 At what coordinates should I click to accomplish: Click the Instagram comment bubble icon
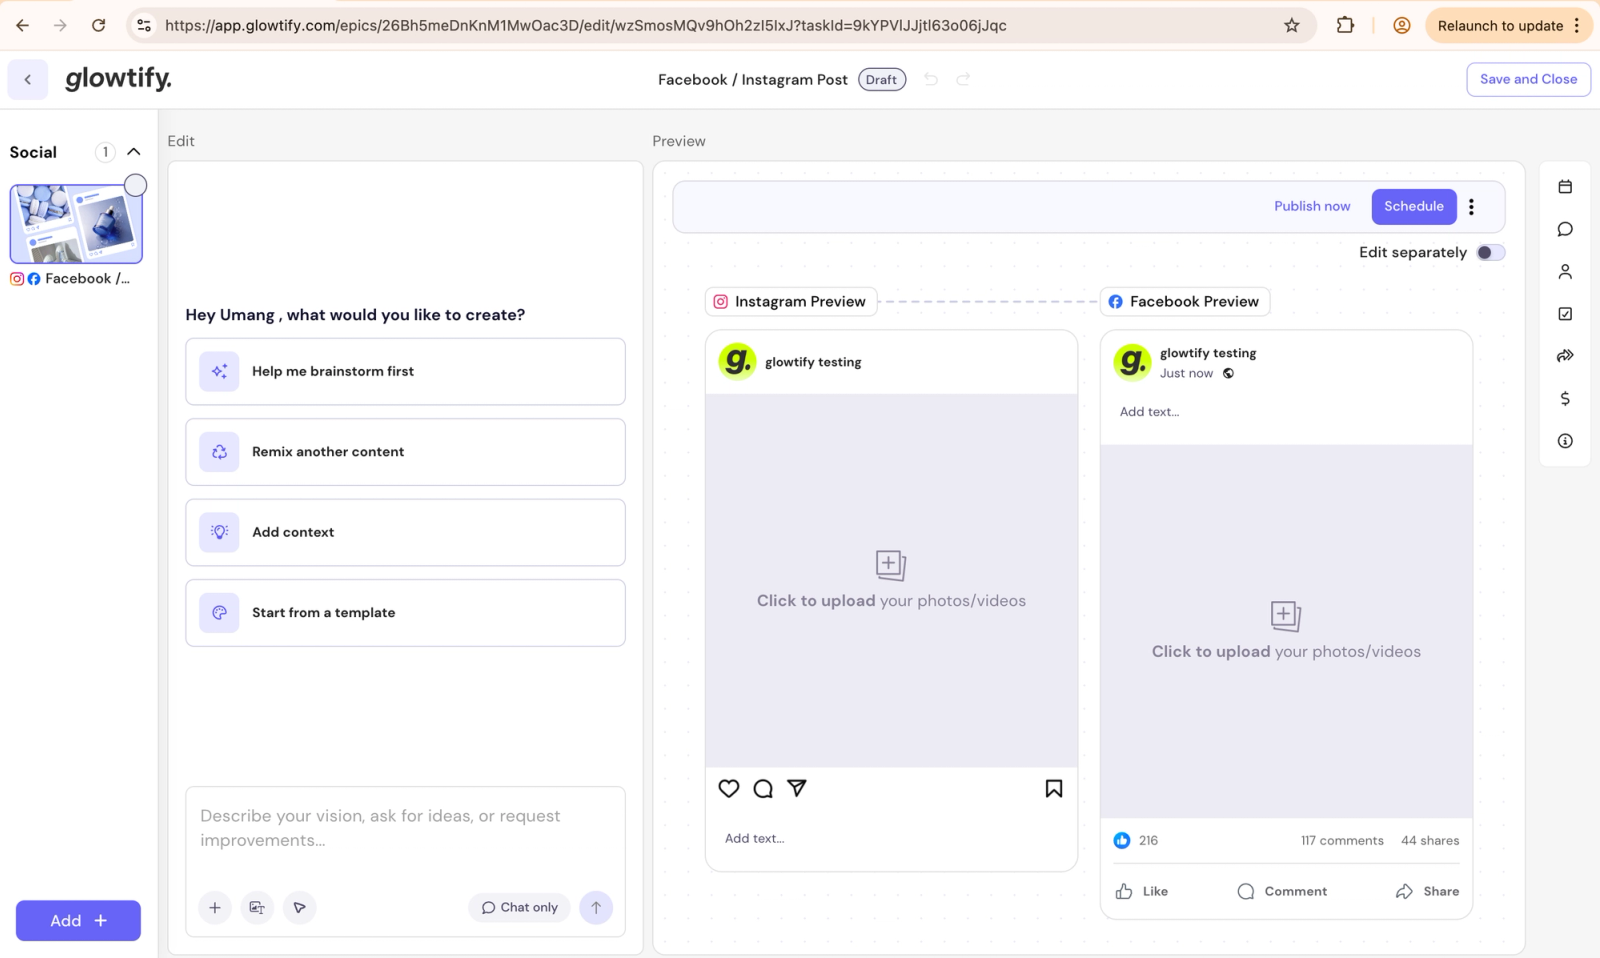coord(763,789)
